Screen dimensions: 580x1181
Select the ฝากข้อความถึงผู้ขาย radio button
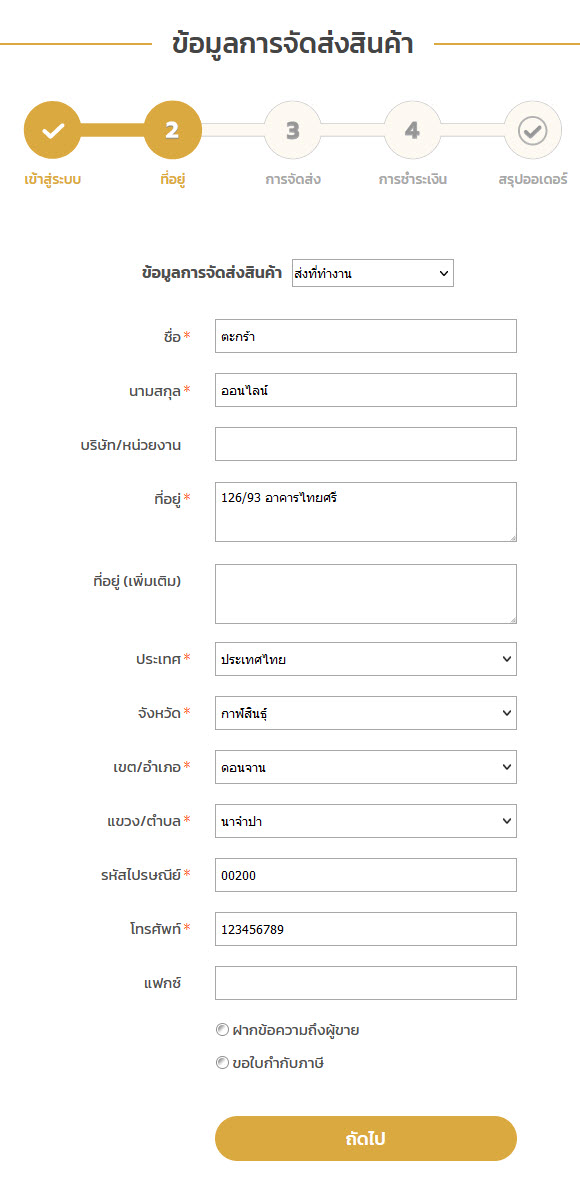click(x=221, y=1030)
